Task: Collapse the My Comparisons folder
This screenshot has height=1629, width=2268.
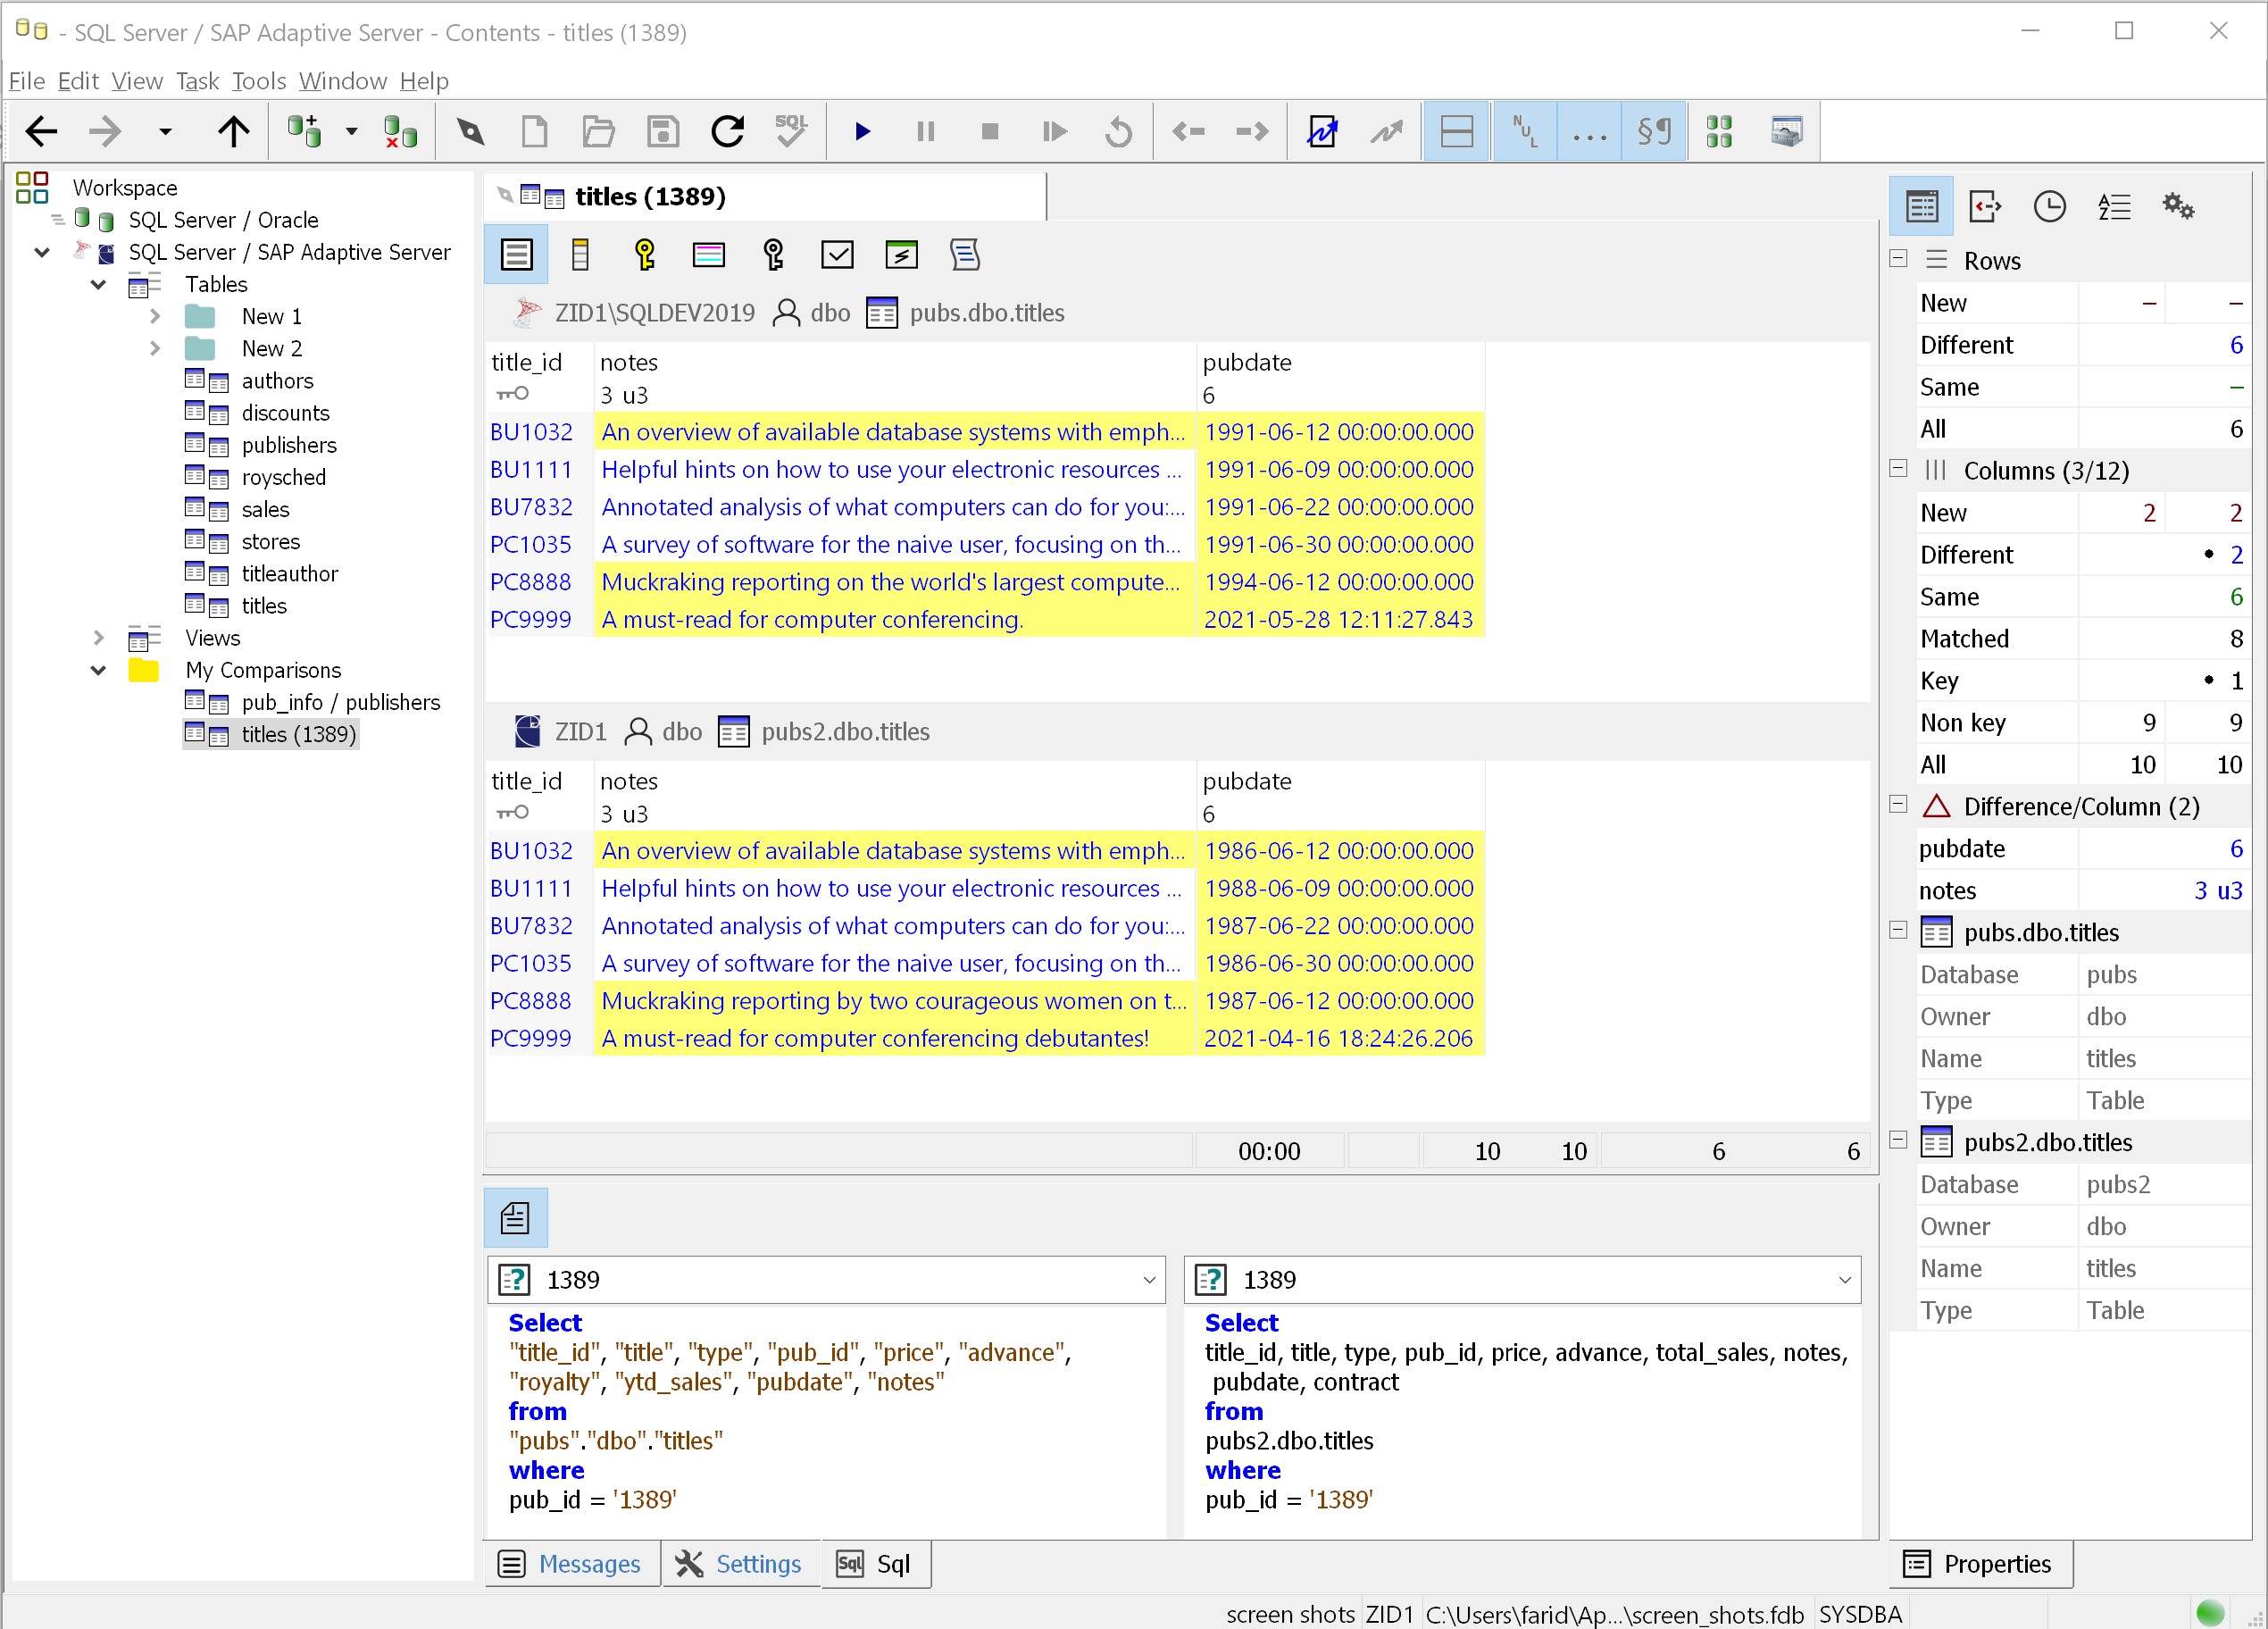Action: click(98, 669)
